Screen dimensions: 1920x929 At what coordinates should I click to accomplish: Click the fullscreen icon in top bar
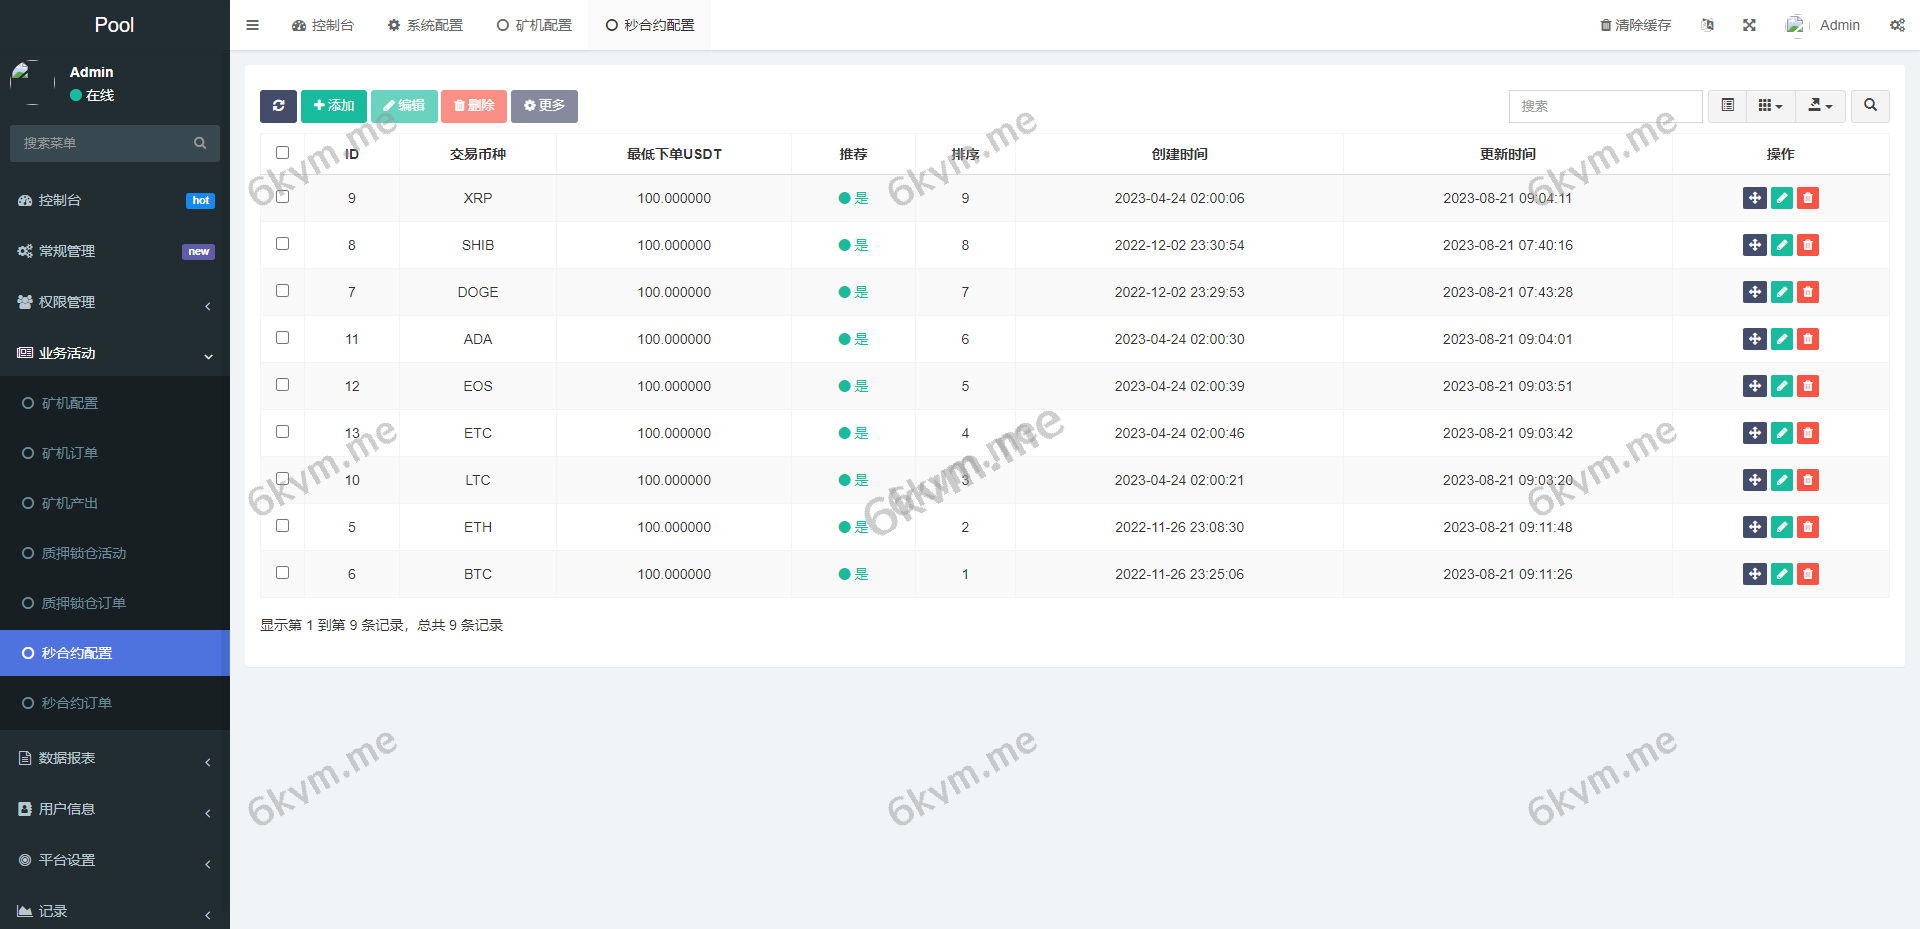coord(1749,25)
